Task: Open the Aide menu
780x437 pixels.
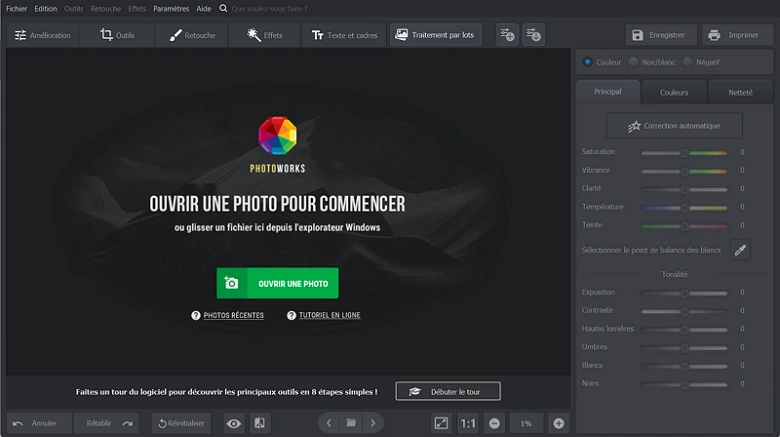Action: click(x=203, y=8)
